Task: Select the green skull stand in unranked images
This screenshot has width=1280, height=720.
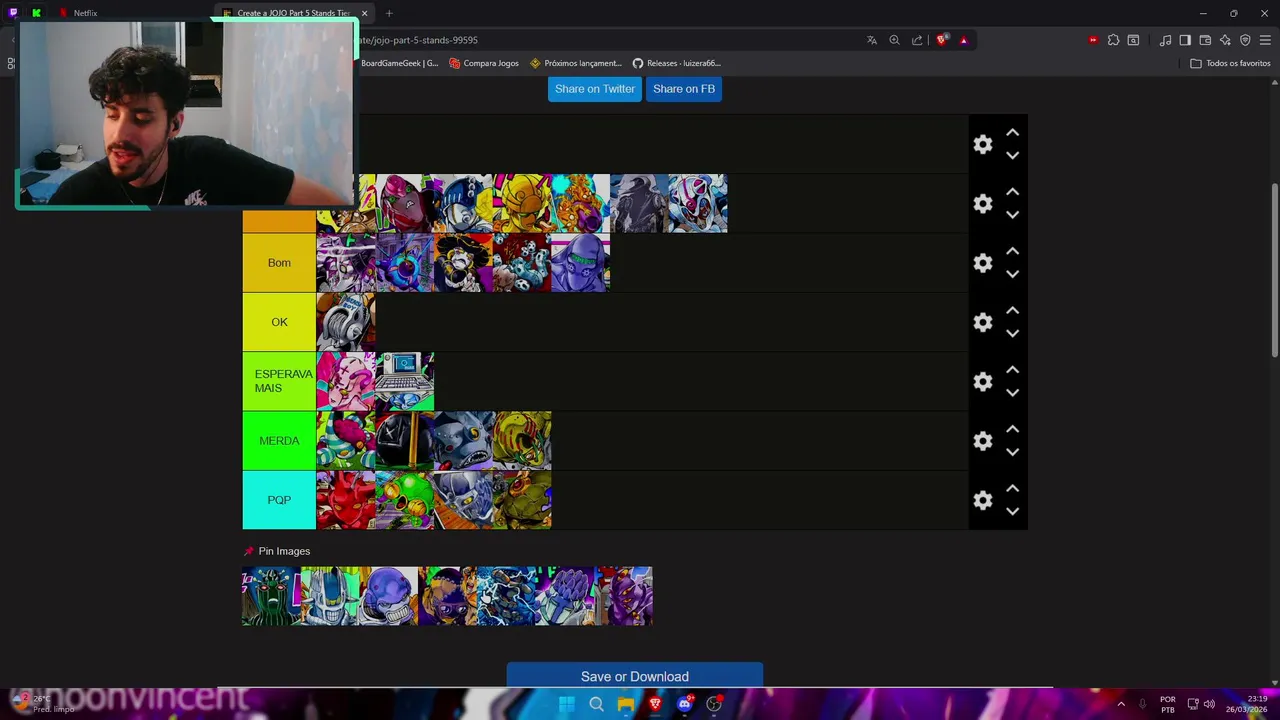Action: point(271,596)
